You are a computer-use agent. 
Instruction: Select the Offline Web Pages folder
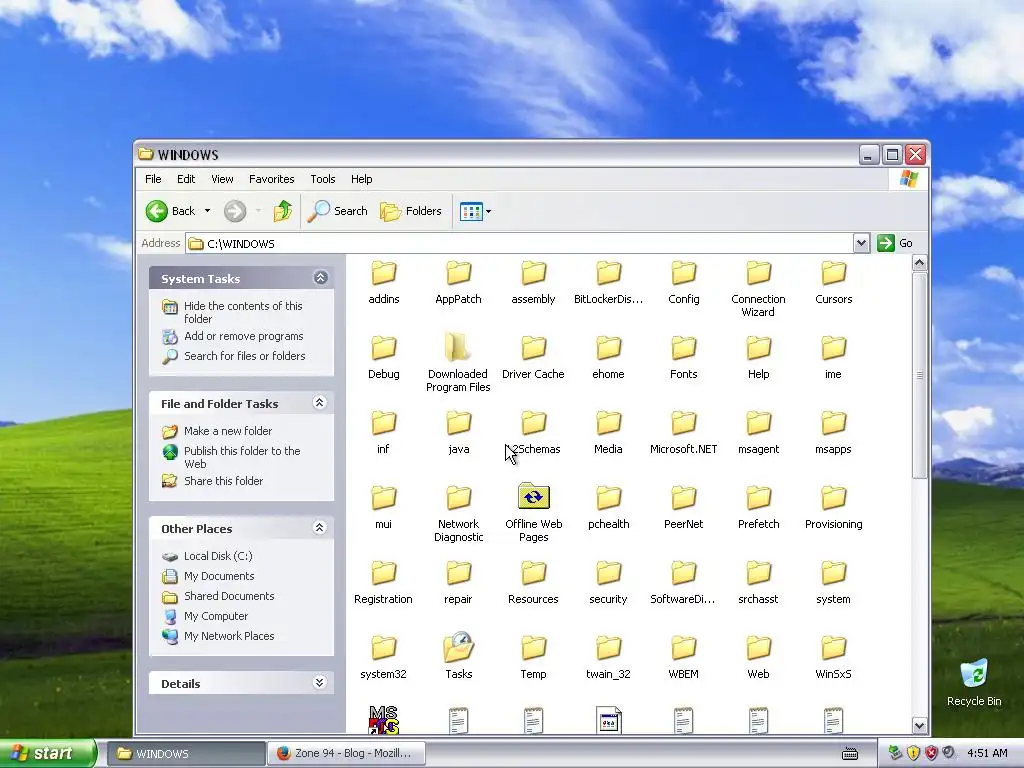click(534, 513)
